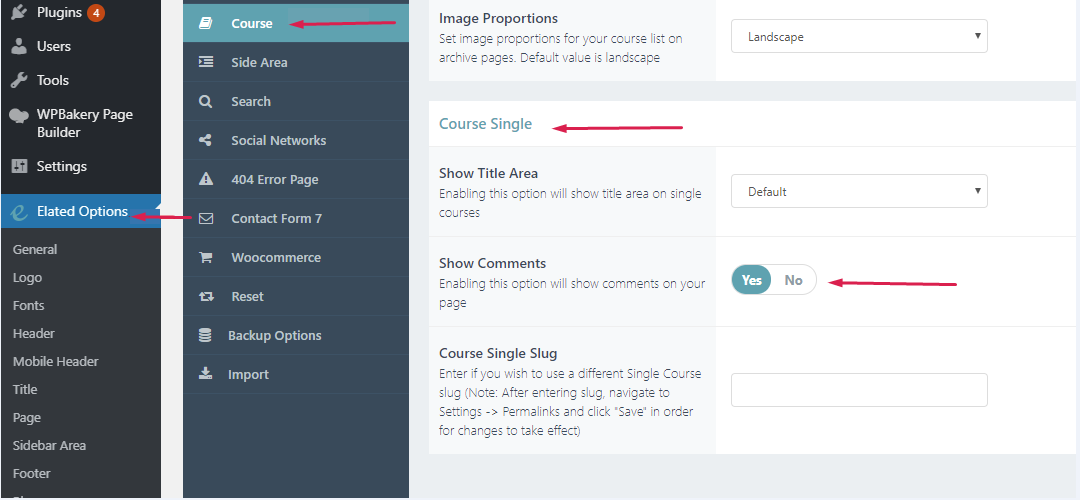Select the 404 Error Page tab
Screen dimensions: 1080x500
pyautogui.click(x=296, y=179)
